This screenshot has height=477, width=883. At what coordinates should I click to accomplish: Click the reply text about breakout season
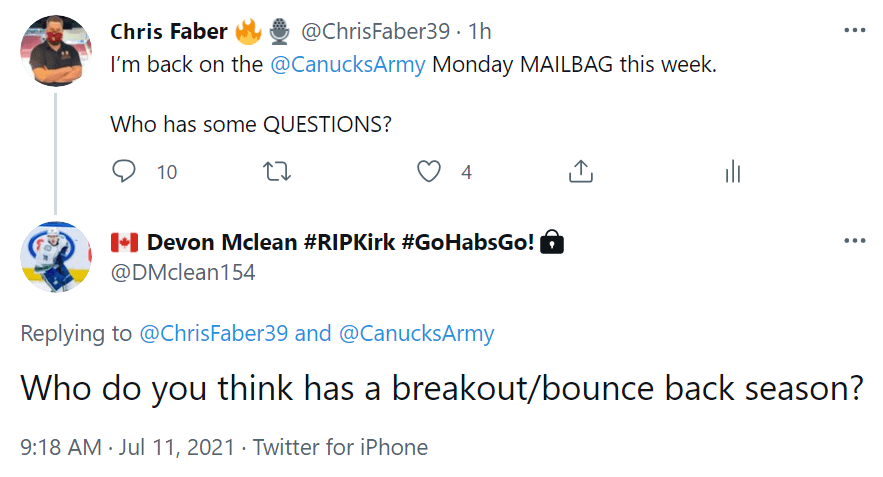(x=441, y=388)
